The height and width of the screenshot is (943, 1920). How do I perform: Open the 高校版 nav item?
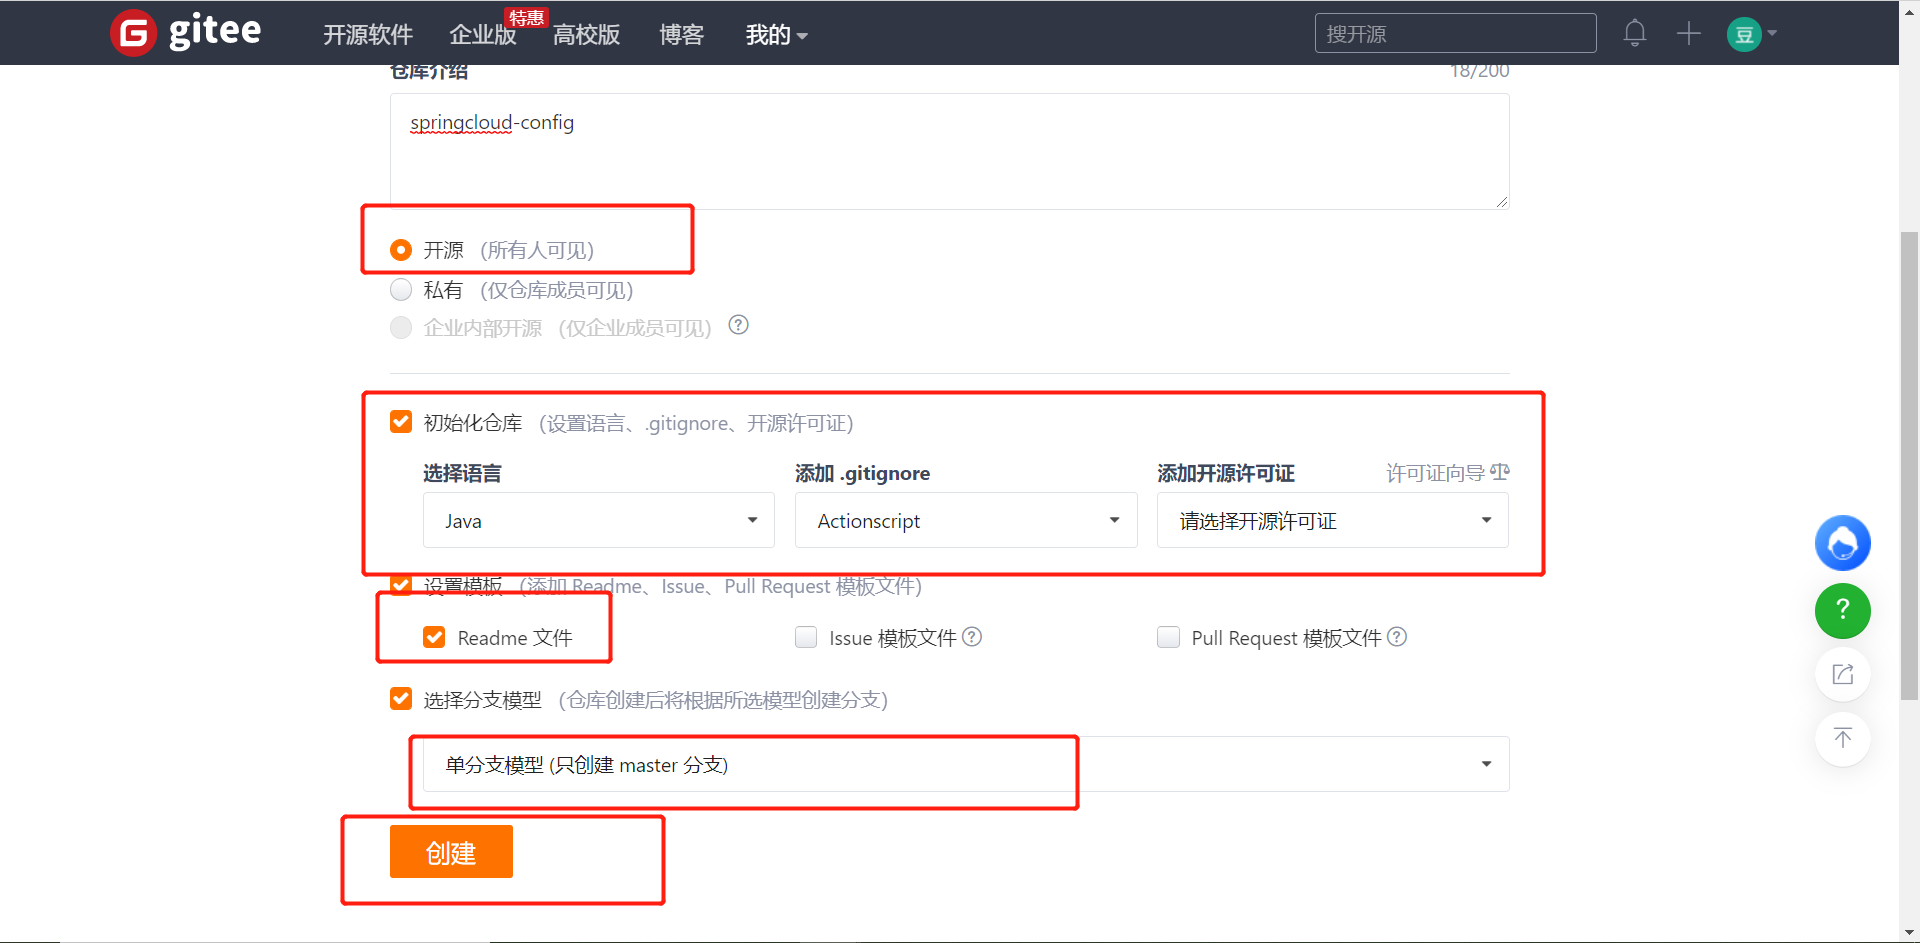(x=587, y=35)
